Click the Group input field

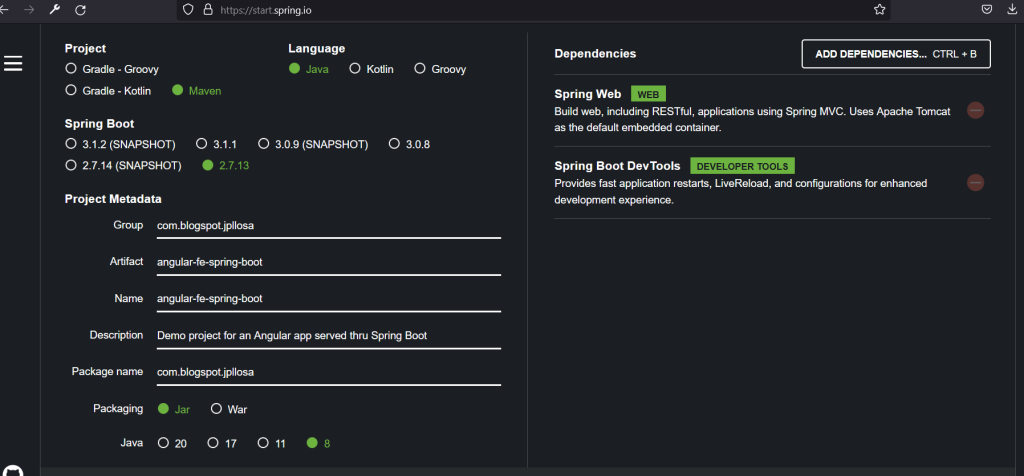(327, 226)
